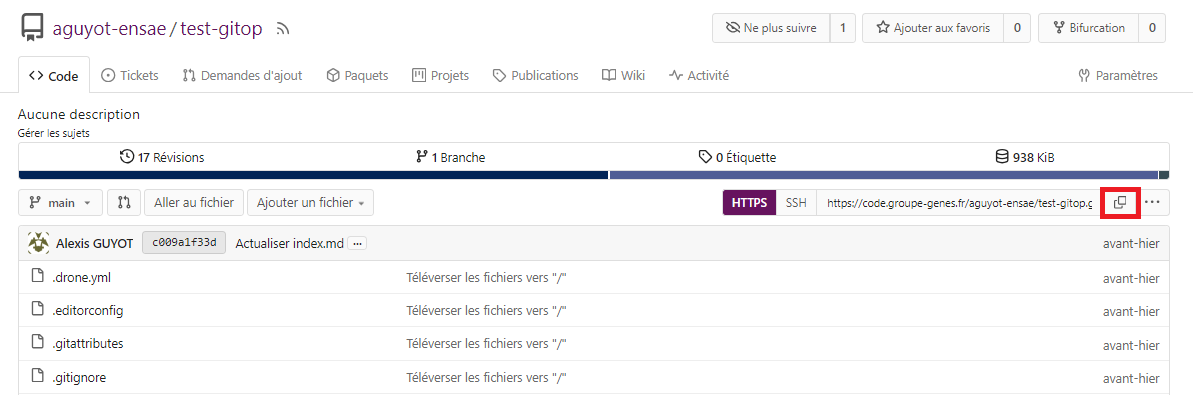Click the Aller au fichier button
The image size is (1193, 395).
(194, 203)
